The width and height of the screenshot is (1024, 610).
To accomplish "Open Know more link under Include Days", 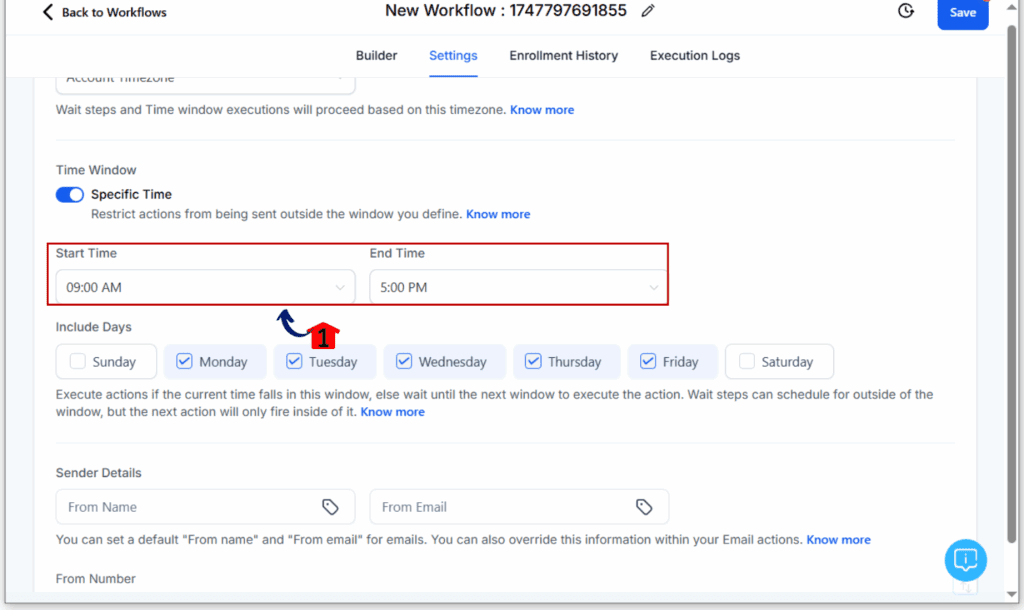I will (x=392, y=412).
